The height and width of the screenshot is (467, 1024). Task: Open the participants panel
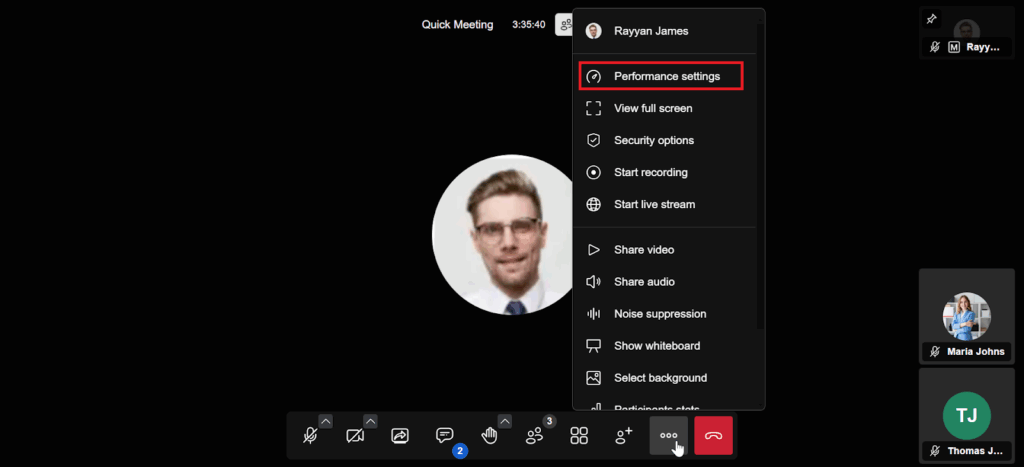coord(535,436)
